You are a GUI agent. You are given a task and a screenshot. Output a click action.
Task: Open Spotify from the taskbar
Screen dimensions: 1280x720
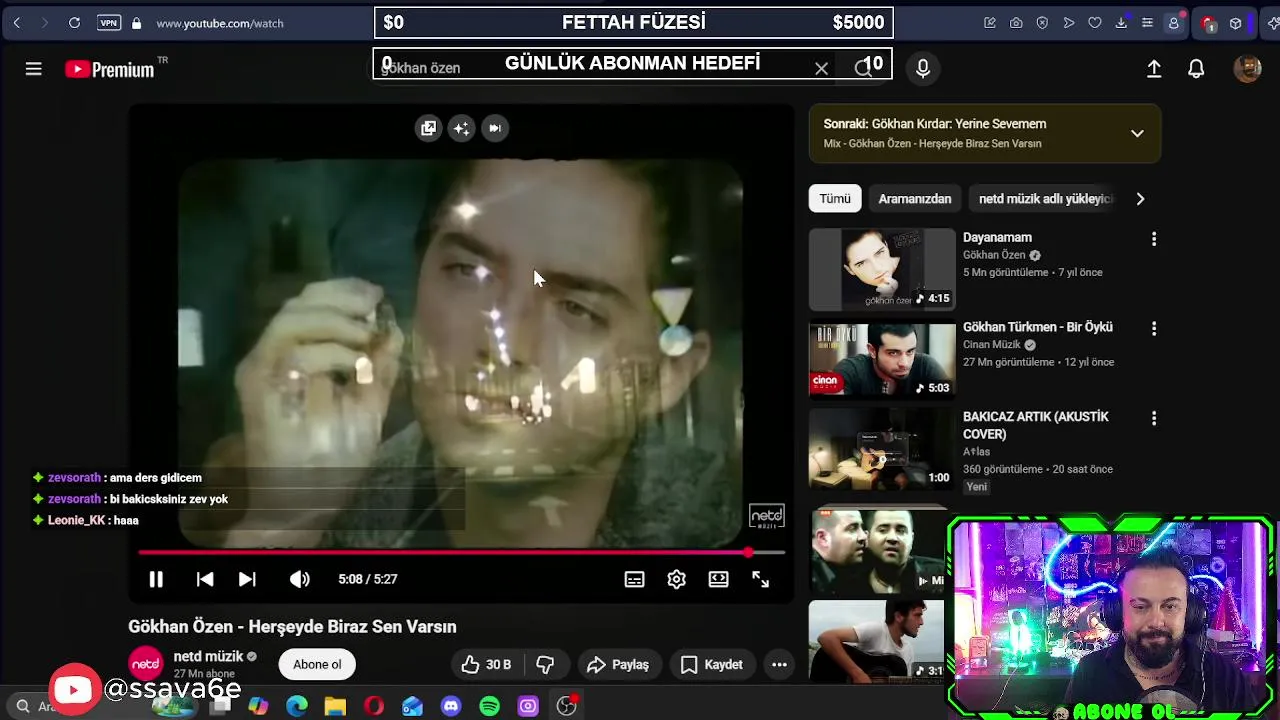[489, 706]
